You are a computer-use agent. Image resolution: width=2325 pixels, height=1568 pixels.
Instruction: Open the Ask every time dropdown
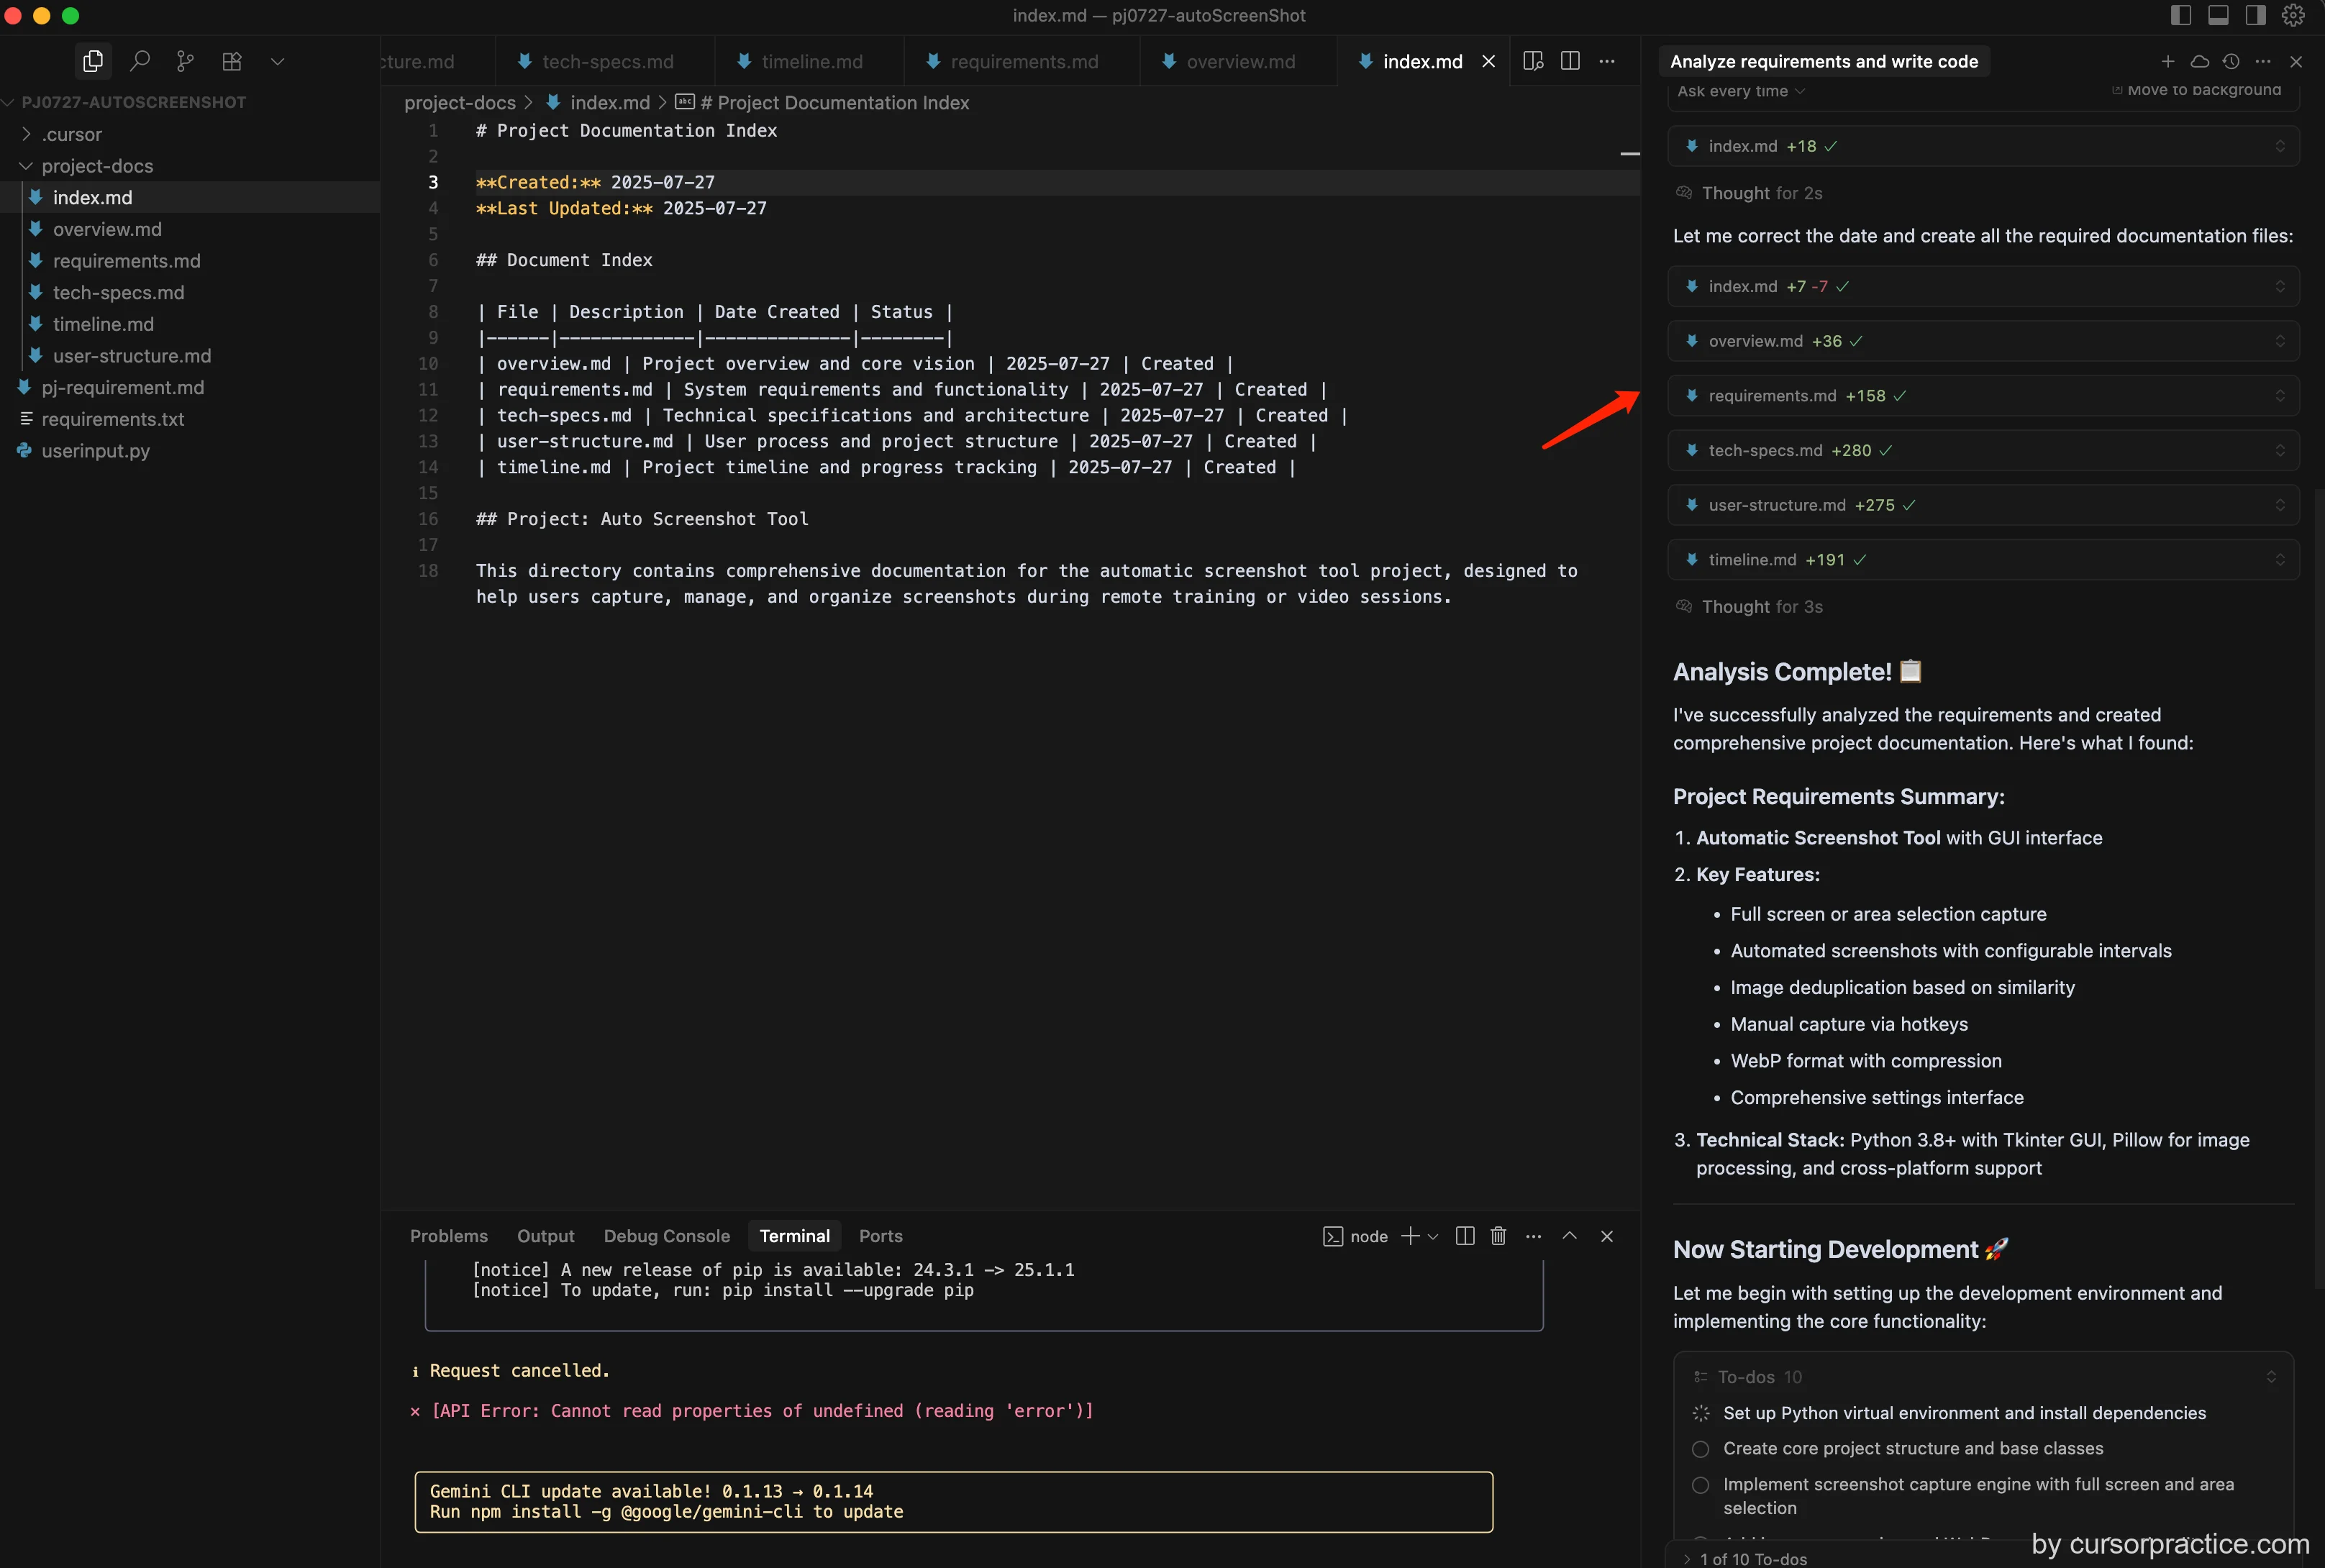coord(1741,90)
